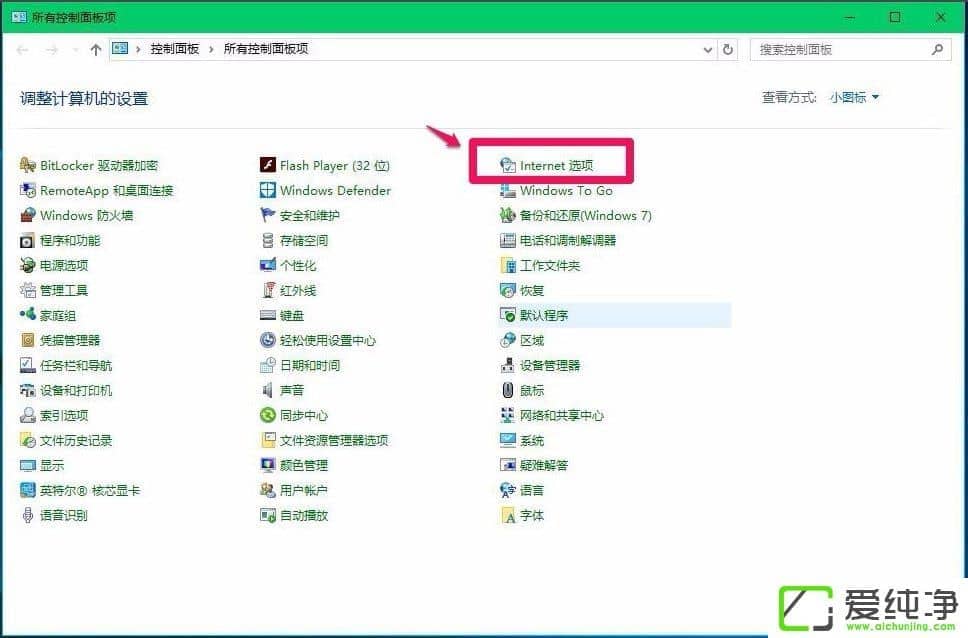Open the Windows 防火墙 icon
This screenshot has height=638, width=968.
[x=28, y=215]
